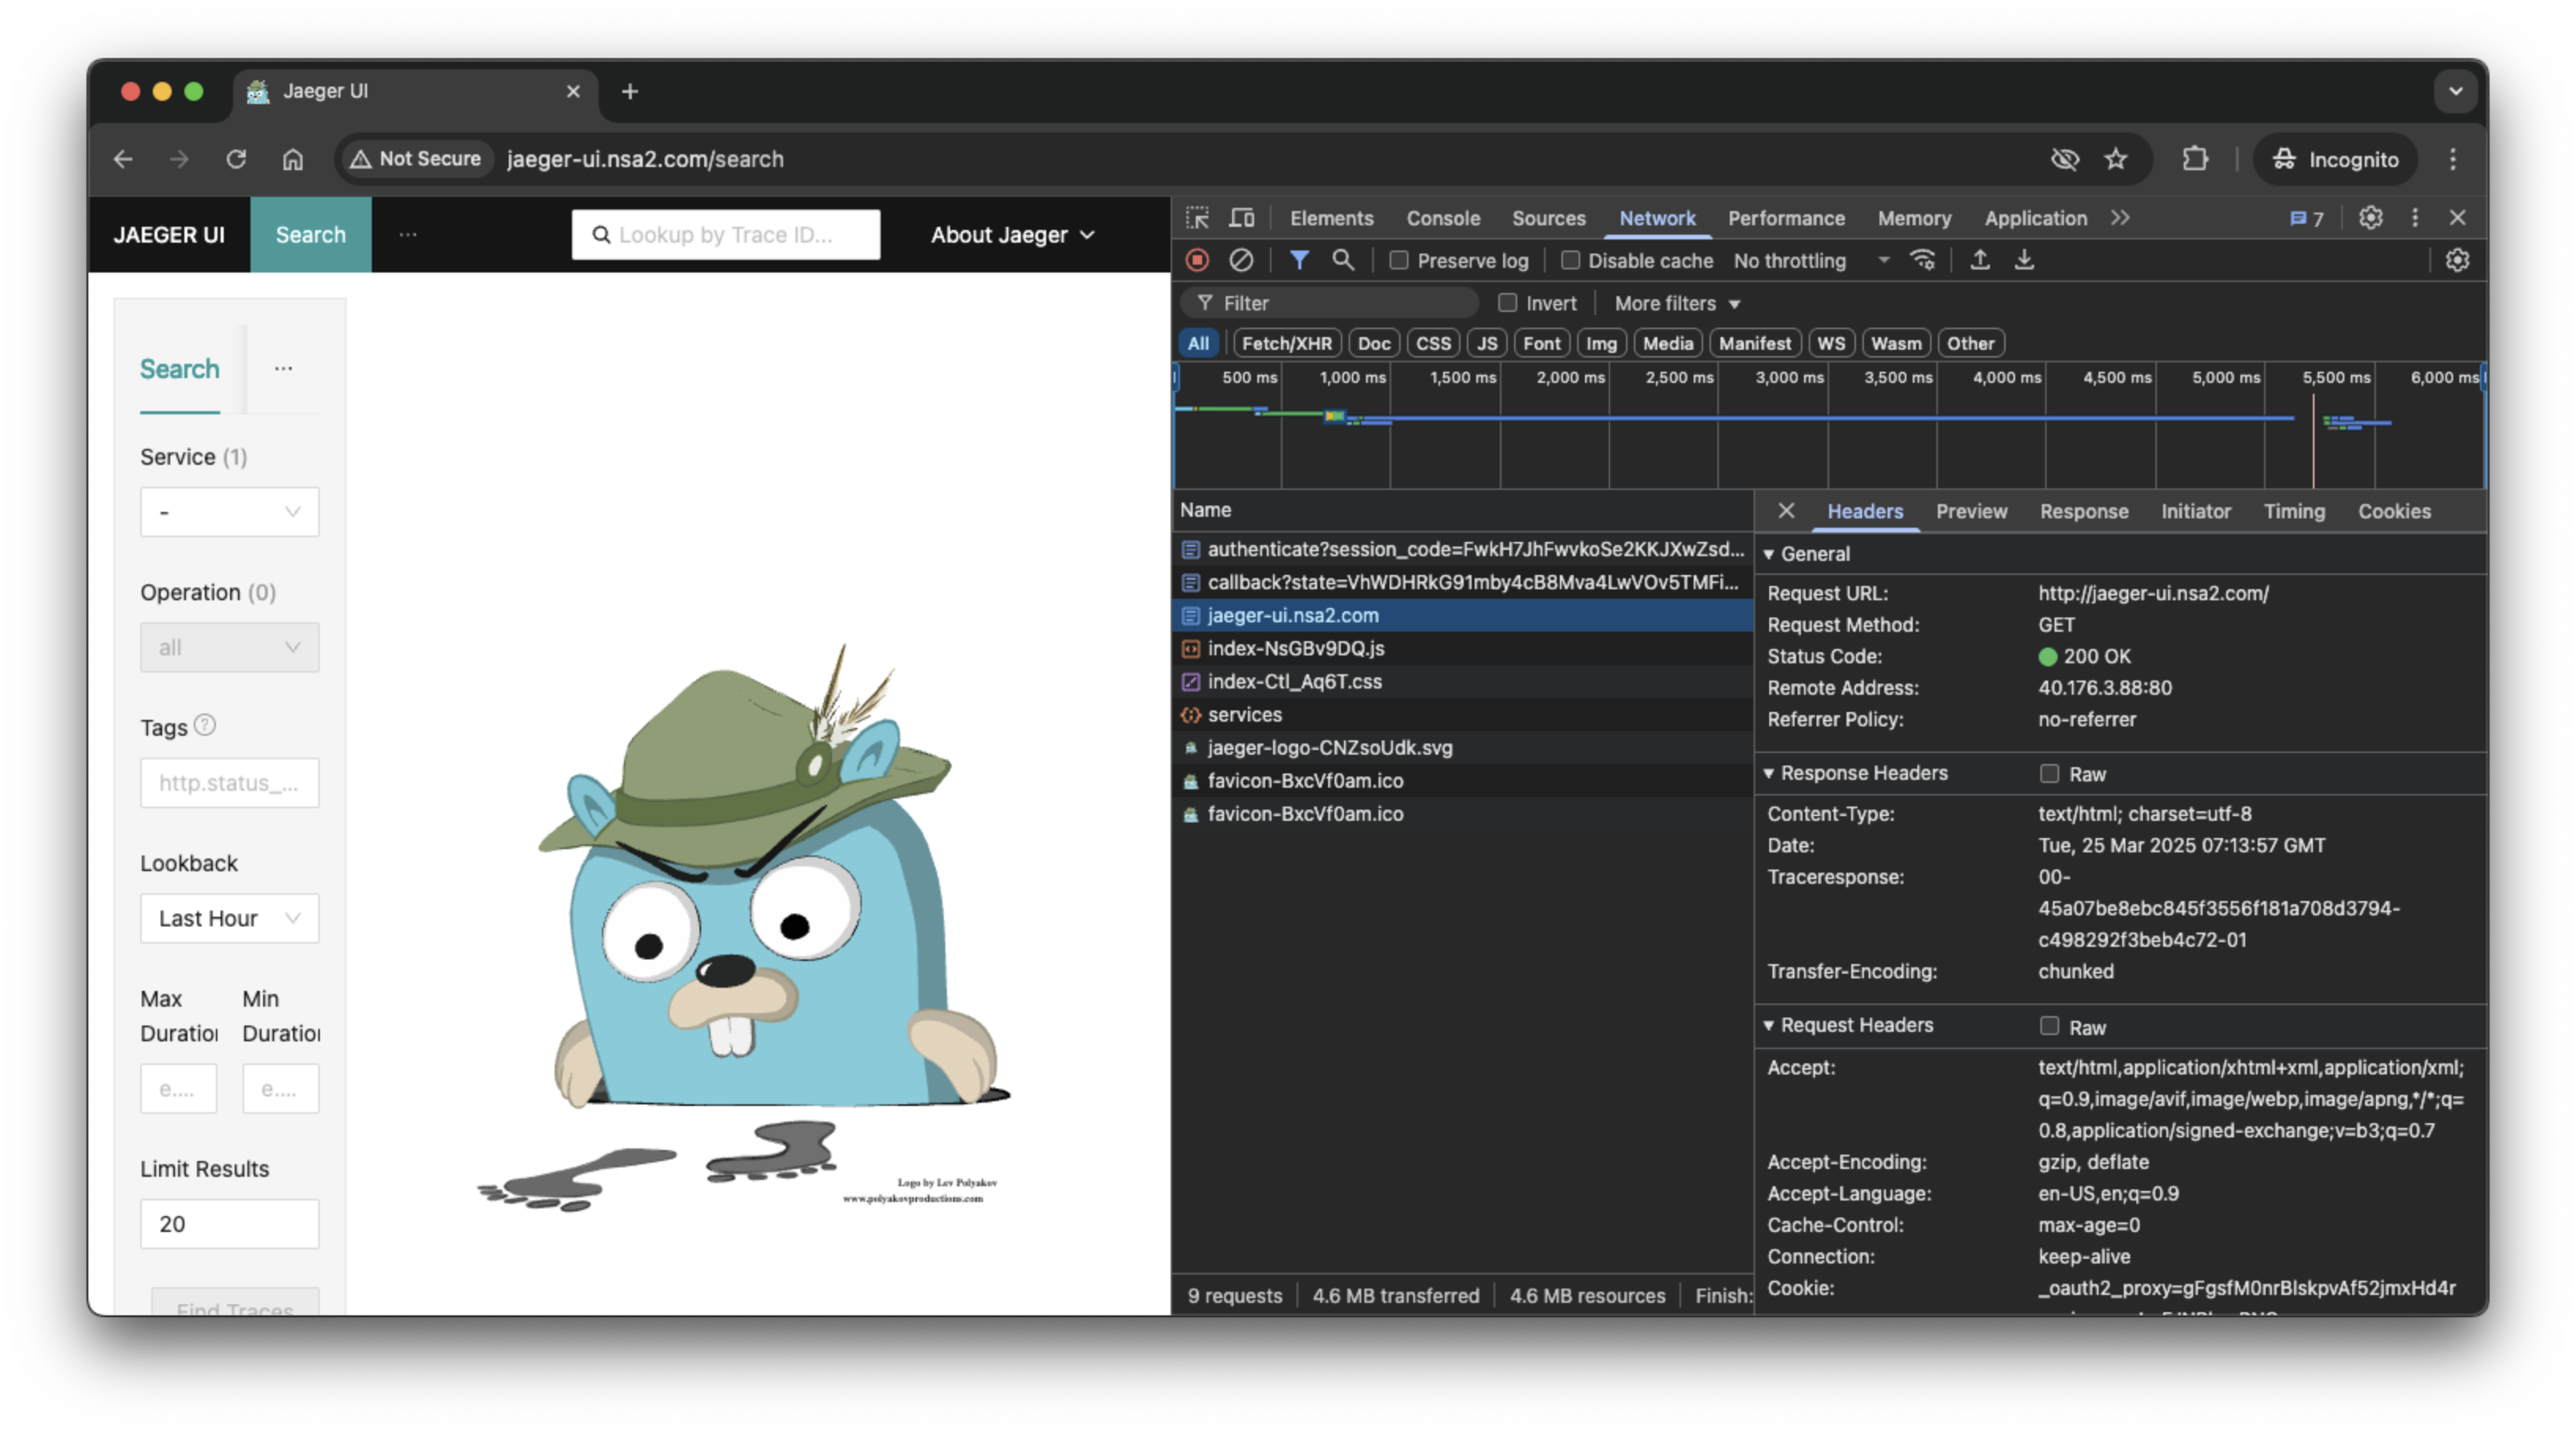Collapse the Response Headers section
The image size is (2576, 1432).
point(1768,773)
